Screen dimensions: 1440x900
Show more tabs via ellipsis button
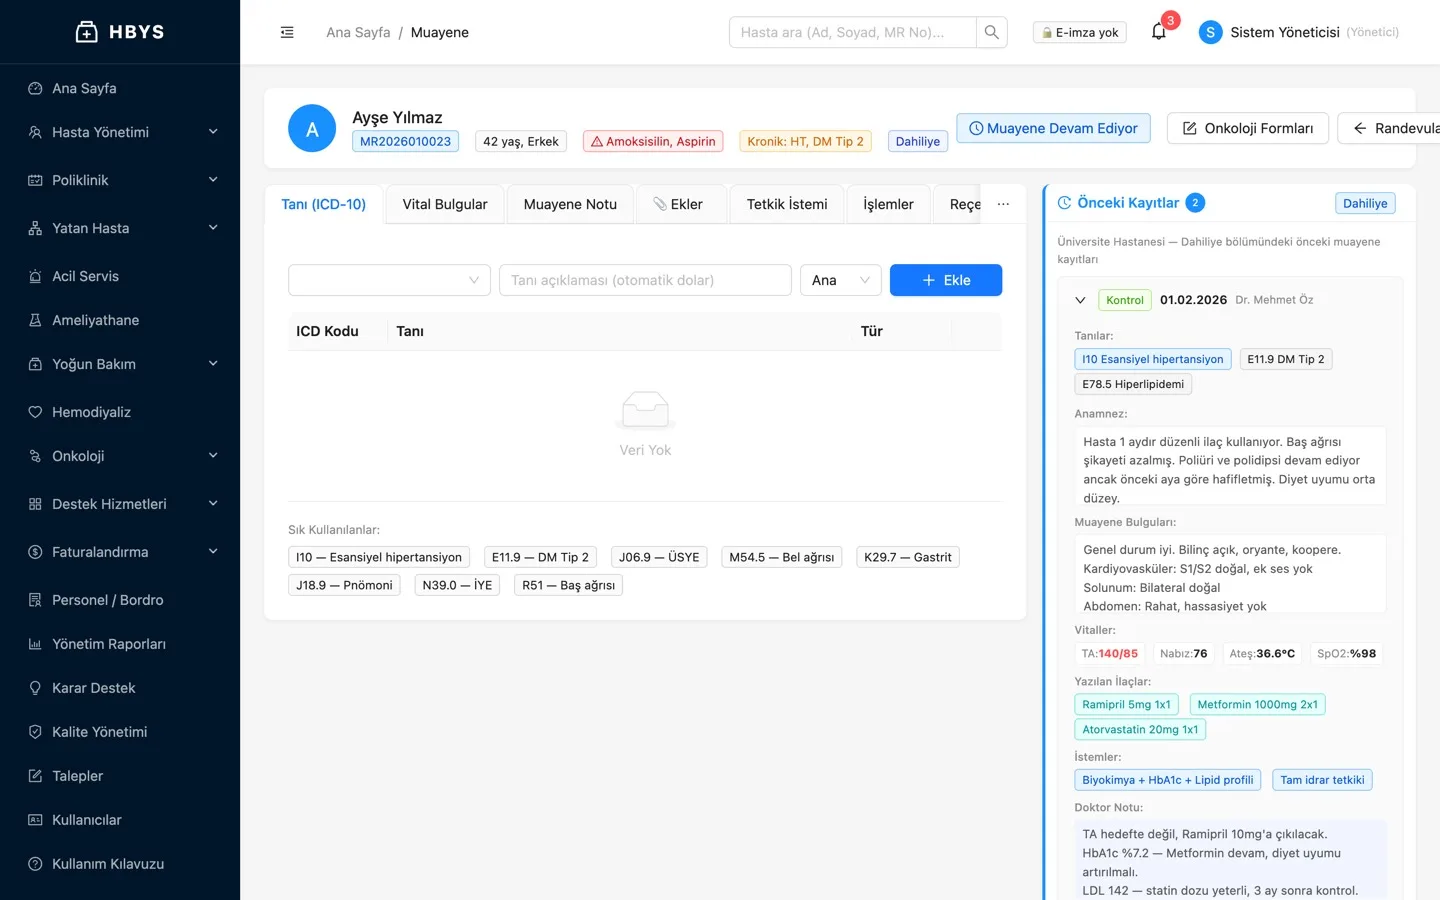tap(1003, 204)
